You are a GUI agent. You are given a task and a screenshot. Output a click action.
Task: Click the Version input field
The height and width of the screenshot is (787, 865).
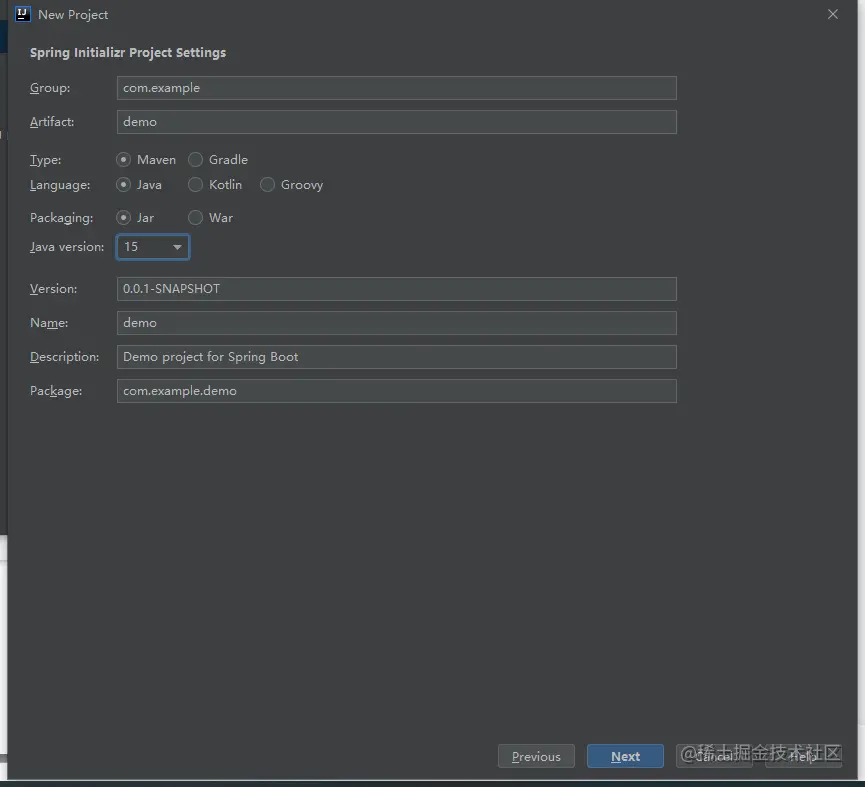[x=397, y=289]
